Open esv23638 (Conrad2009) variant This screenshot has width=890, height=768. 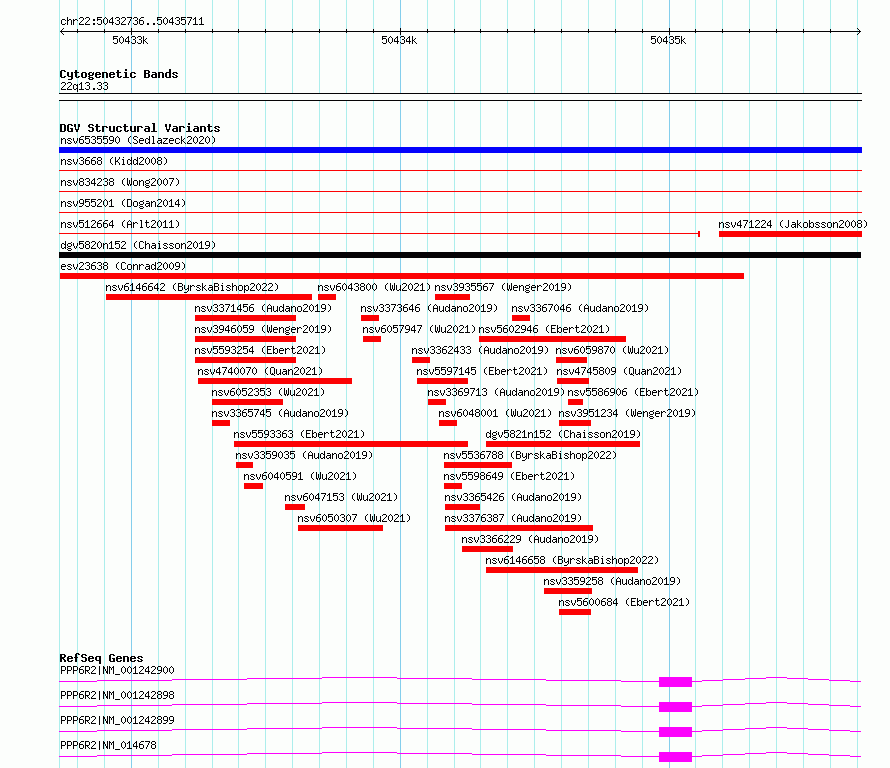pos(123,266)
